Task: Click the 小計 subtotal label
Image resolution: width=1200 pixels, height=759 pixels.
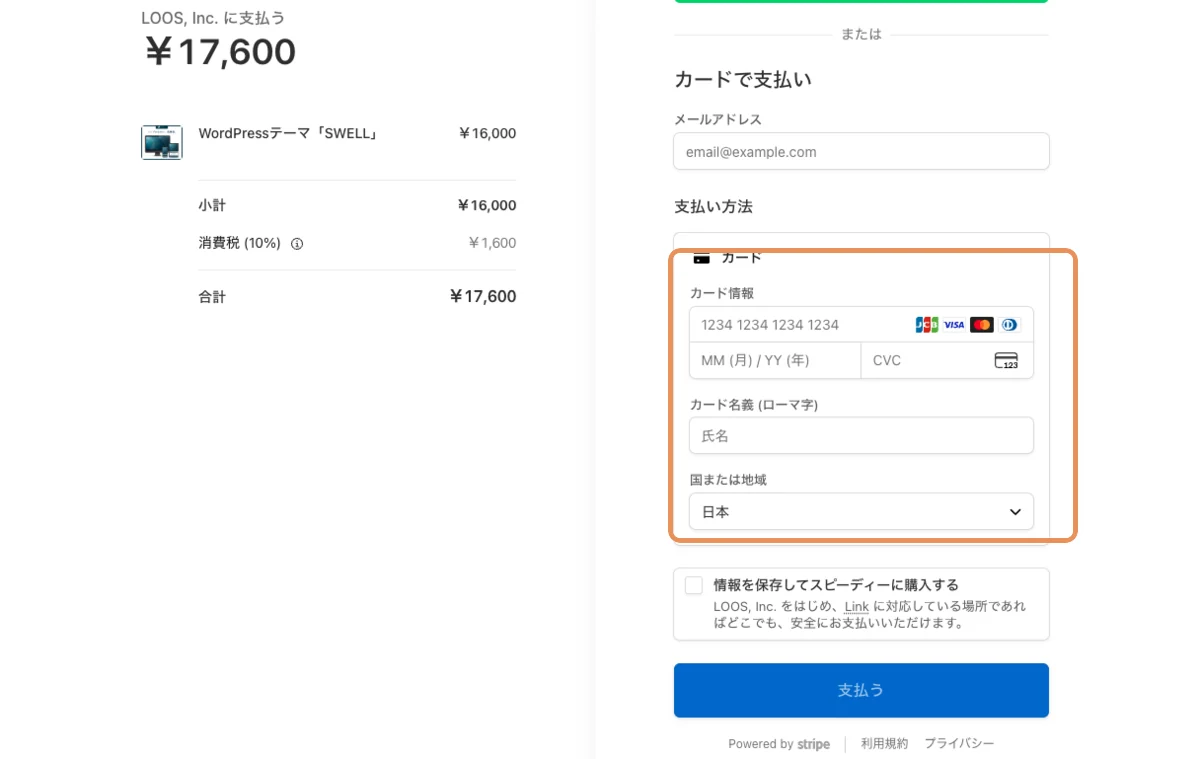Action: (212, 205)
